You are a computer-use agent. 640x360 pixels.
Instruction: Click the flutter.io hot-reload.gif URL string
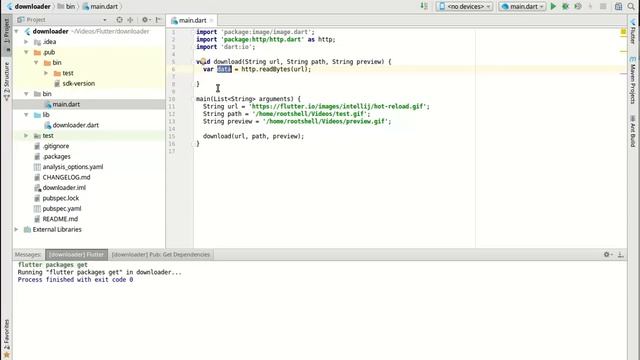pyautogui.click(x=338, y=107)
